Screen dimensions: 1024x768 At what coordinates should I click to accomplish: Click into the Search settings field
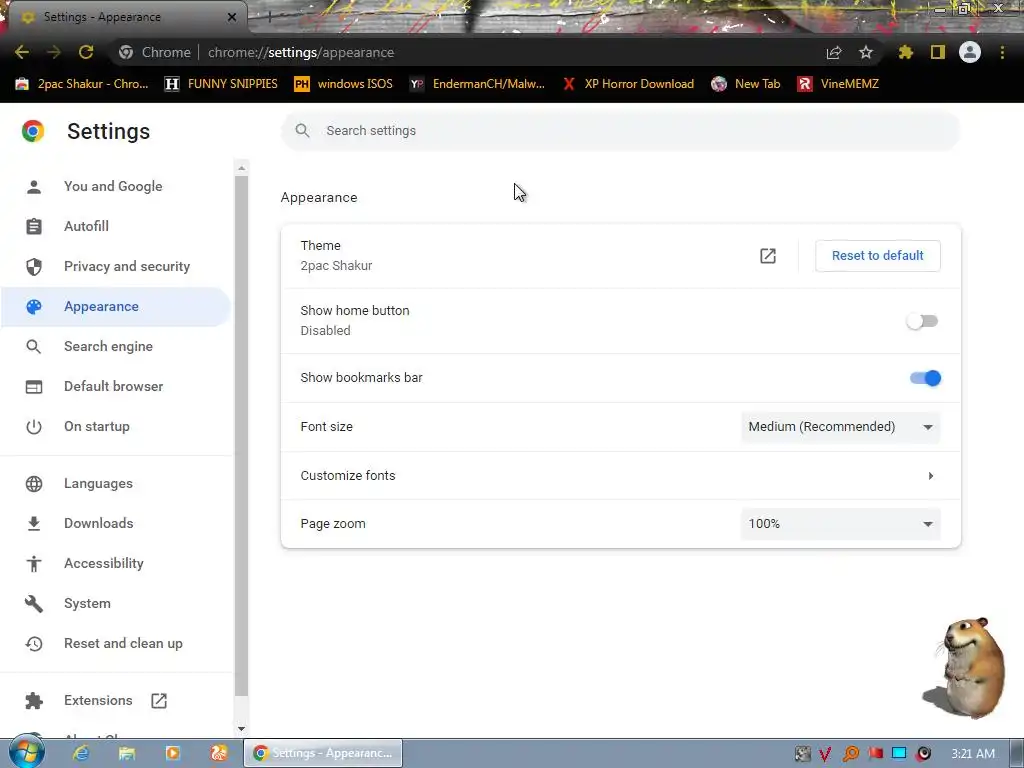[620, 131]
